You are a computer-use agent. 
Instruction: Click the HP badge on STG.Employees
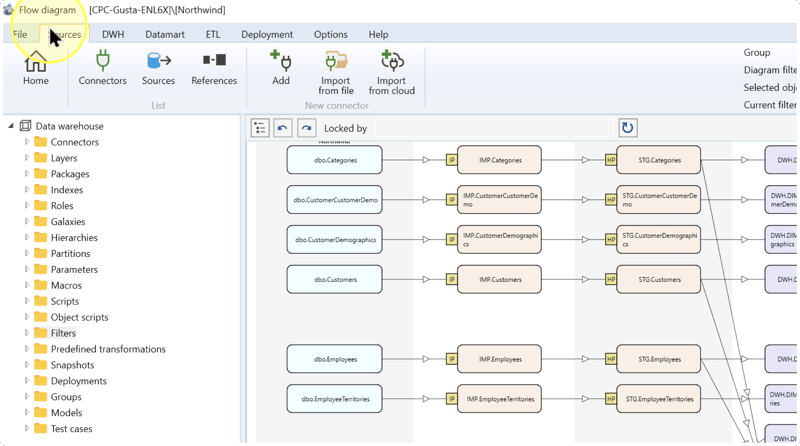611,359
